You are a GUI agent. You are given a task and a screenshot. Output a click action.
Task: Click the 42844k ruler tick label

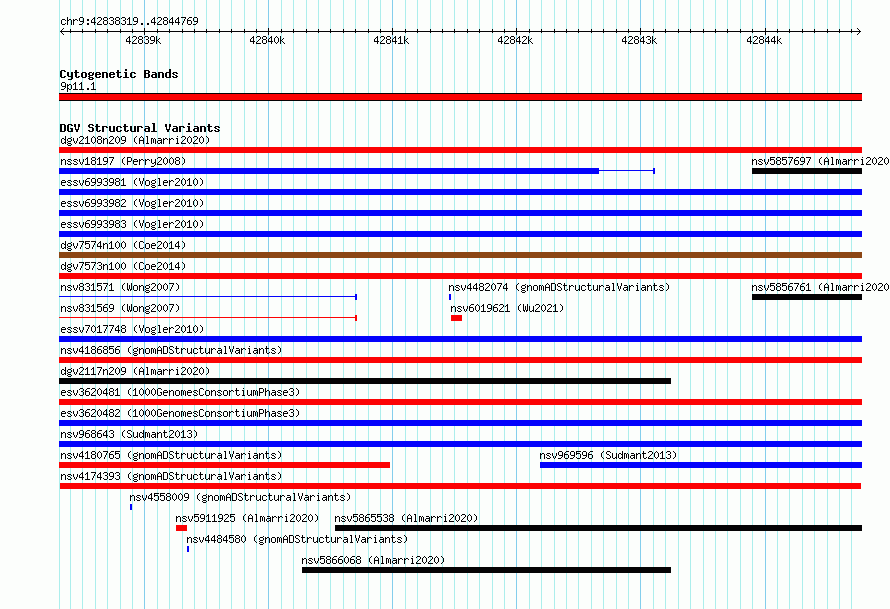click(x=764, y=40)
